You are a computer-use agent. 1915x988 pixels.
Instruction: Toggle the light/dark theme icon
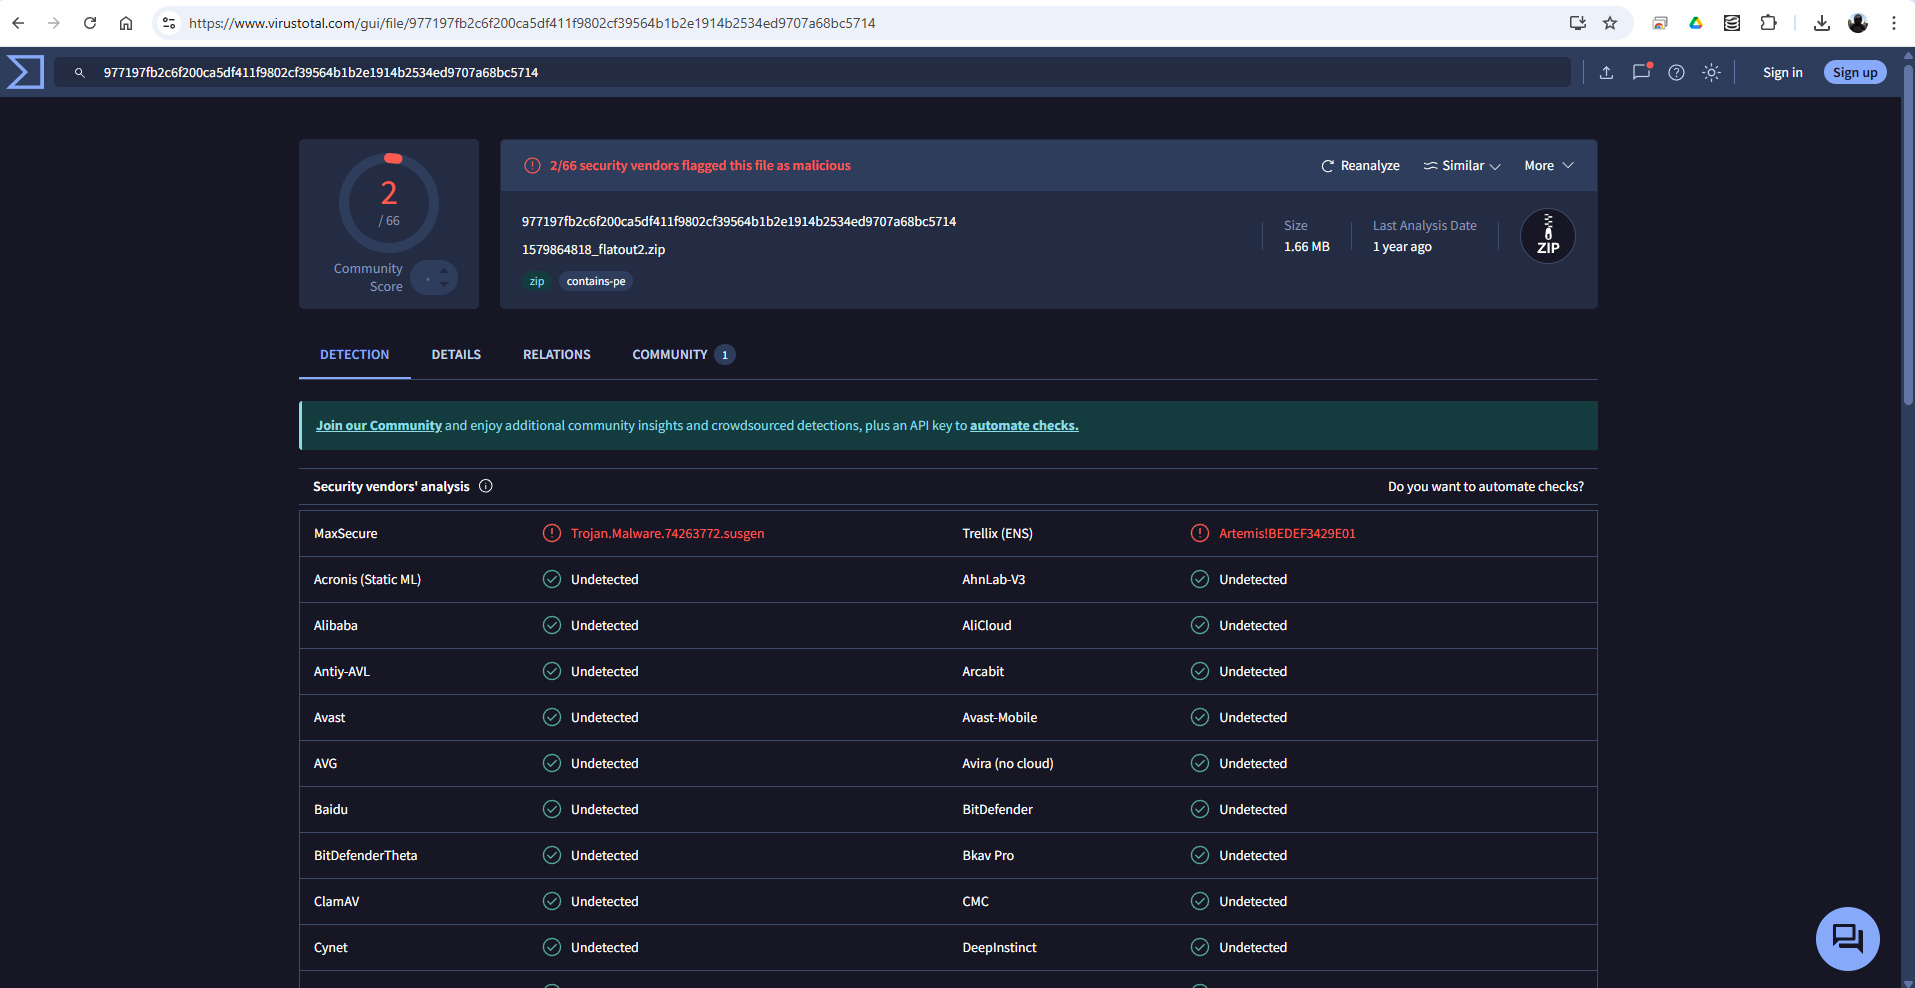[x=1711, y=72]
